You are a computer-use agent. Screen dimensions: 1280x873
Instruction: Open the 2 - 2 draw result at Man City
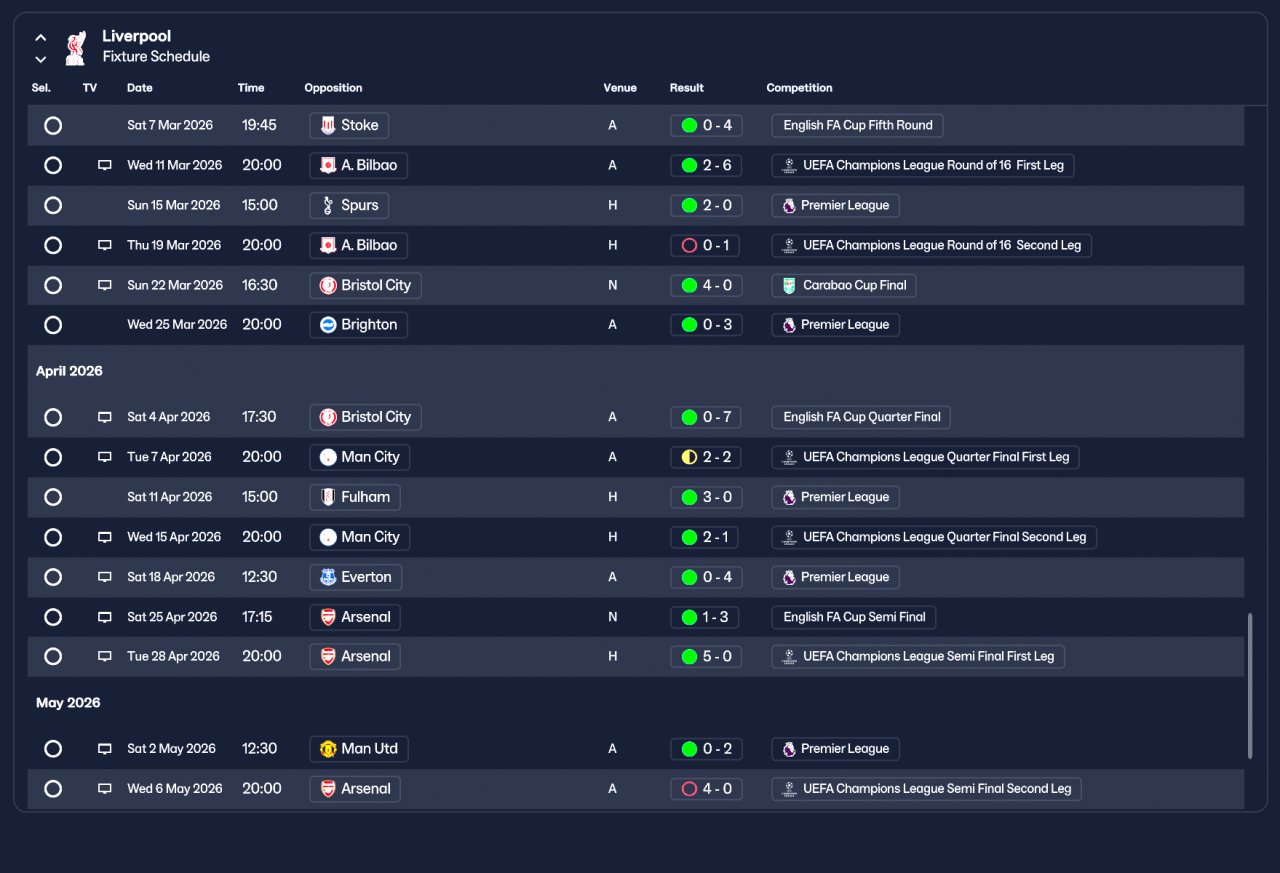[x=706, y=457]
